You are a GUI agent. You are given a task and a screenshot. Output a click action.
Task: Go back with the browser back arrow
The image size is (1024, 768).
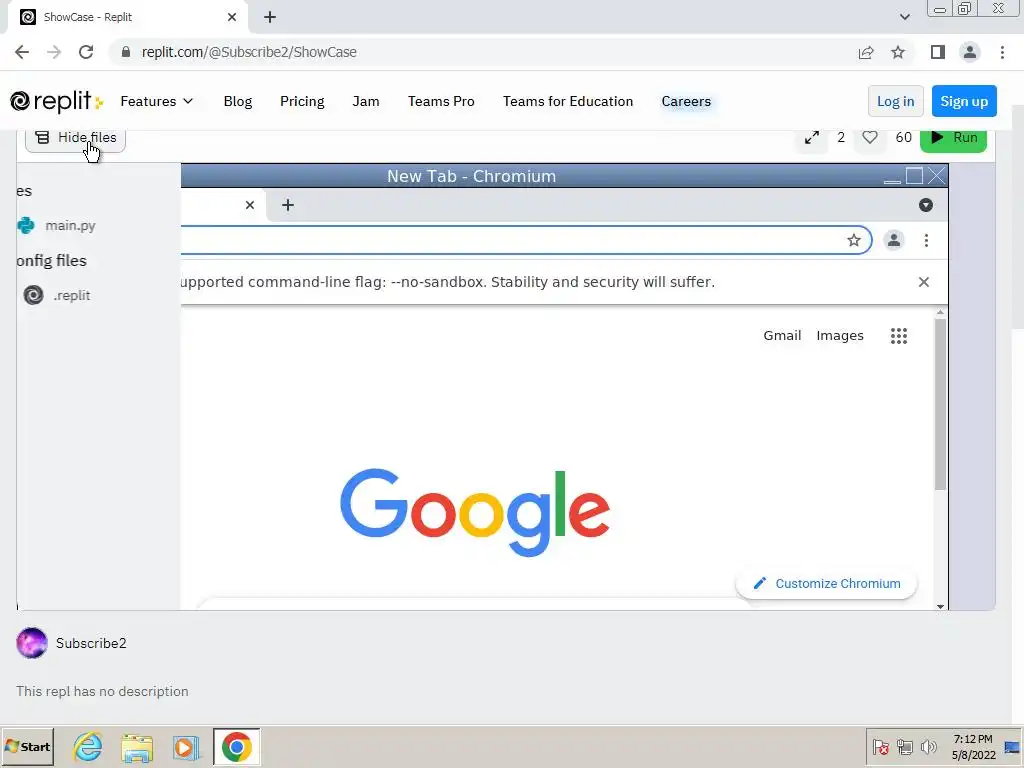(x=22, y=52)
